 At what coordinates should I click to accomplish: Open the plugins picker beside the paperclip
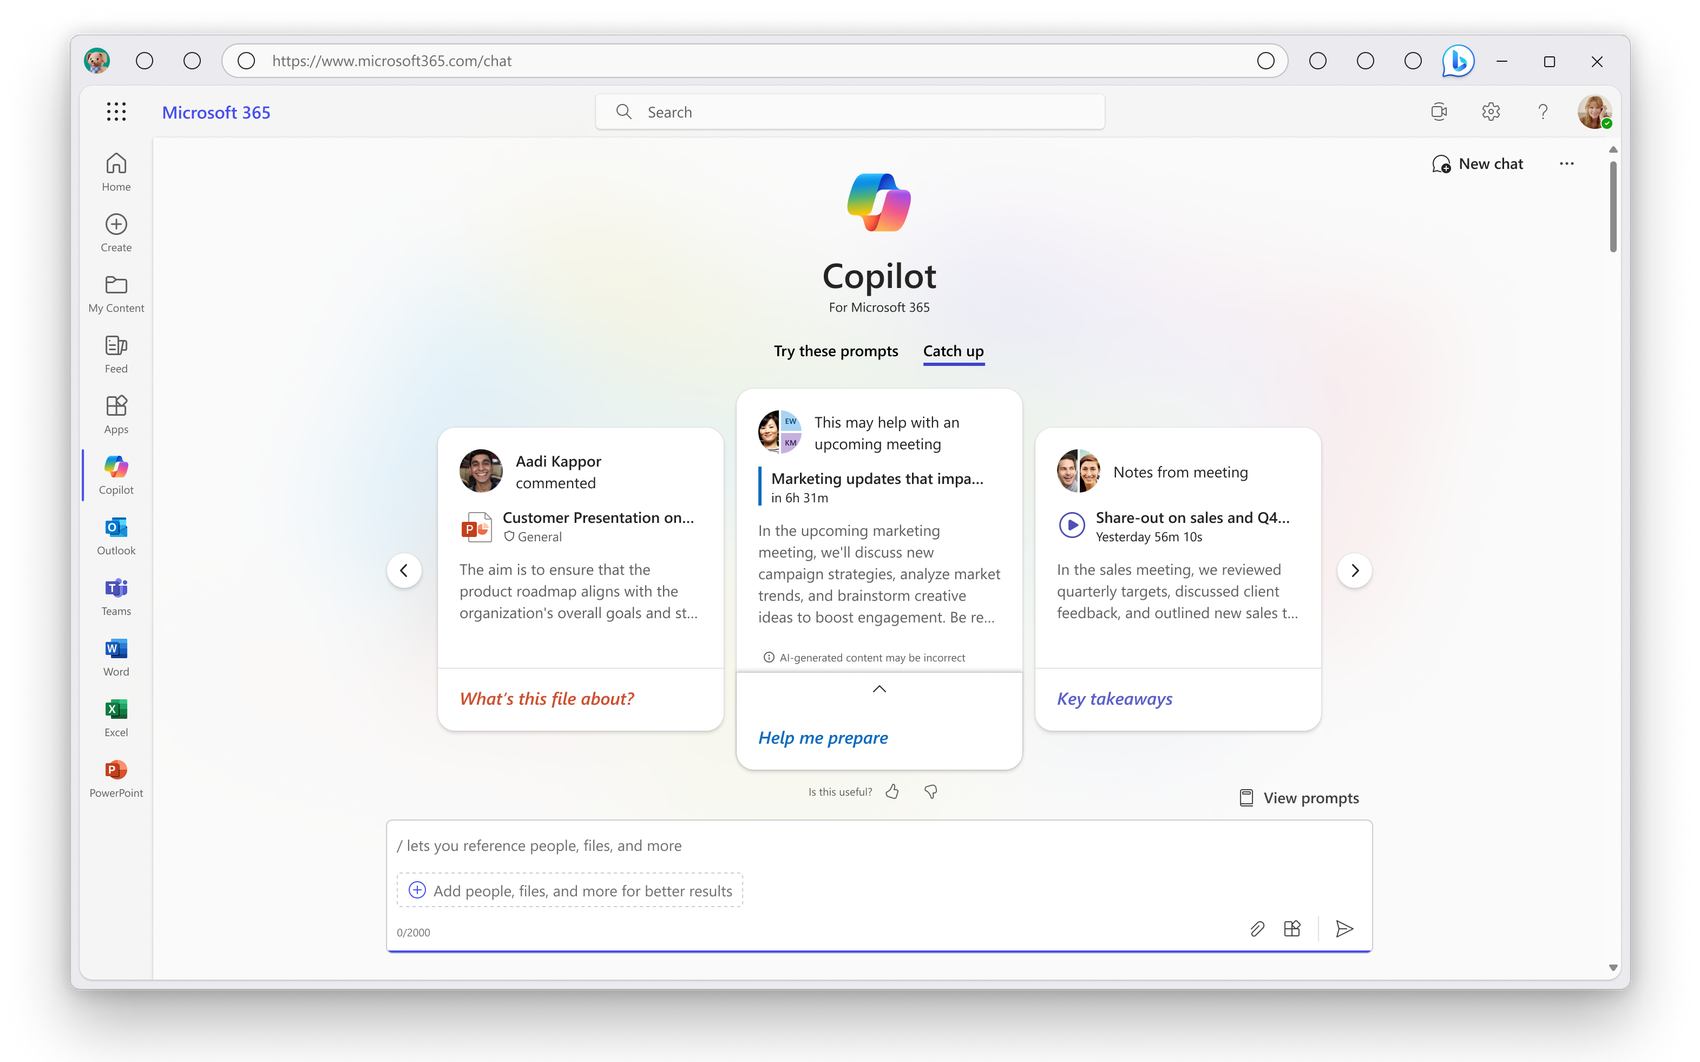1292,928
